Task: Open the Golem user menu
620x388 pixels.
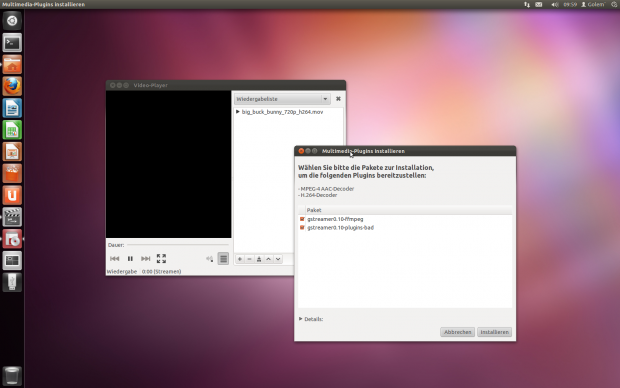Action: [593, 4]
